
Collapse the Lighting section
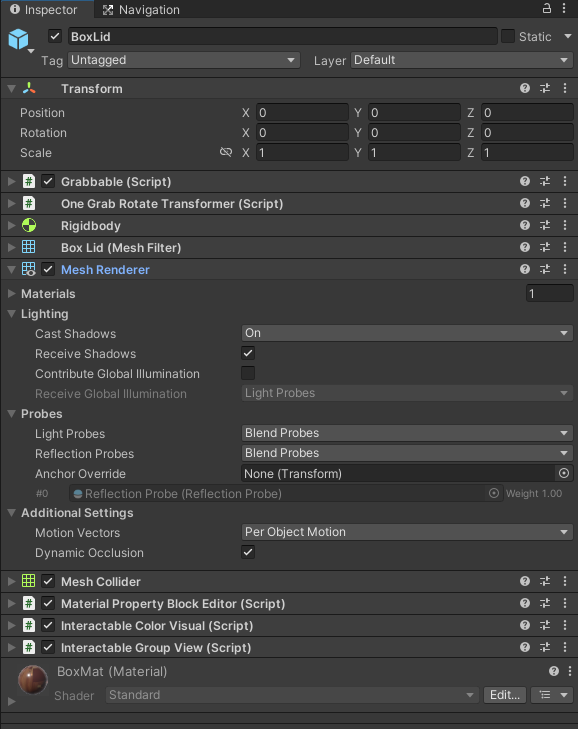click(12, 314)
